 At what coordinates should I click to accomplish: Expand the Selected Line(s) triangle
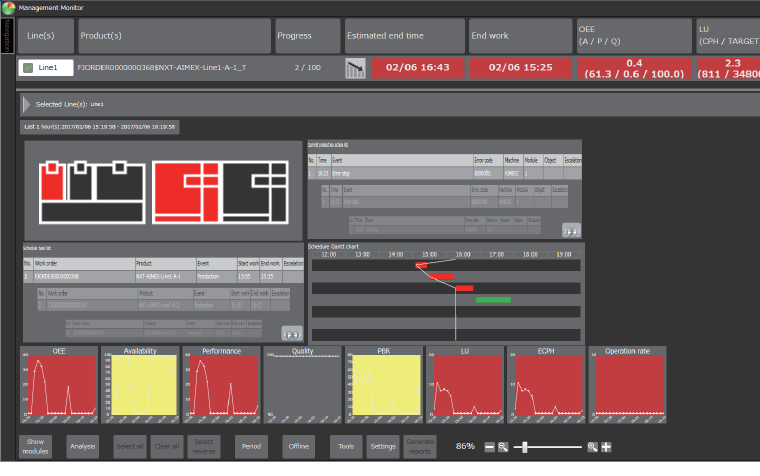point(27,104)
